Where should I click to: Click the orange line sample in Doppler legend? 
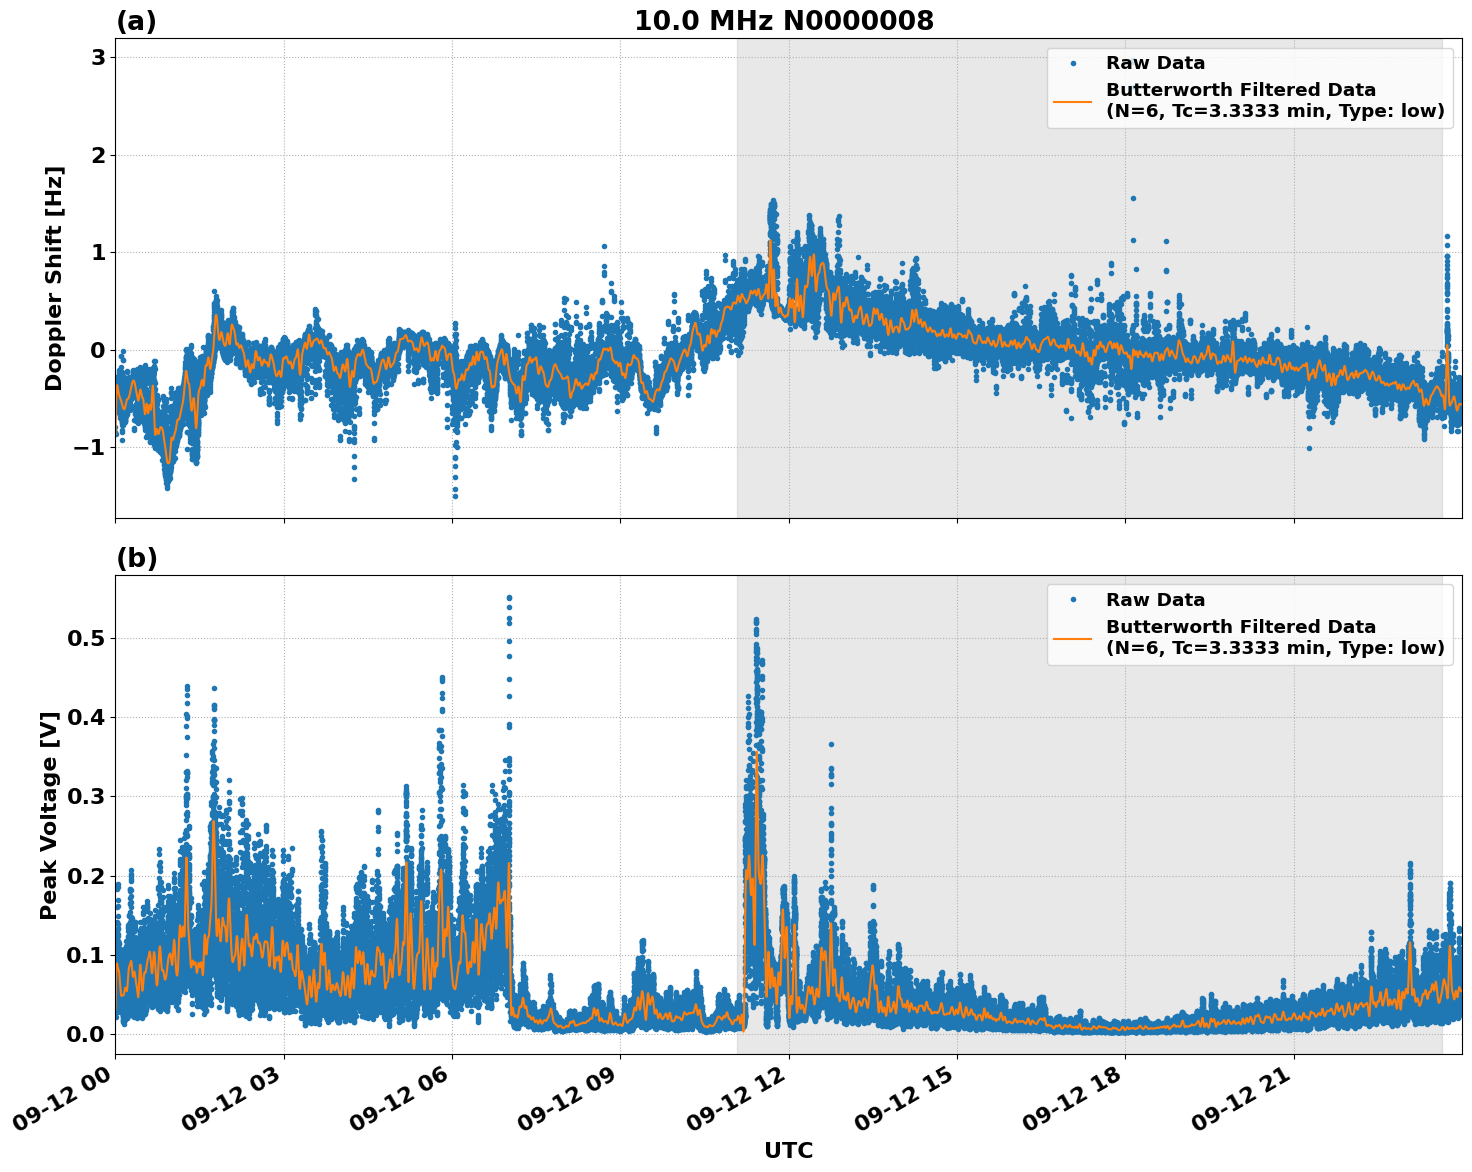[x=1073, y=101]
